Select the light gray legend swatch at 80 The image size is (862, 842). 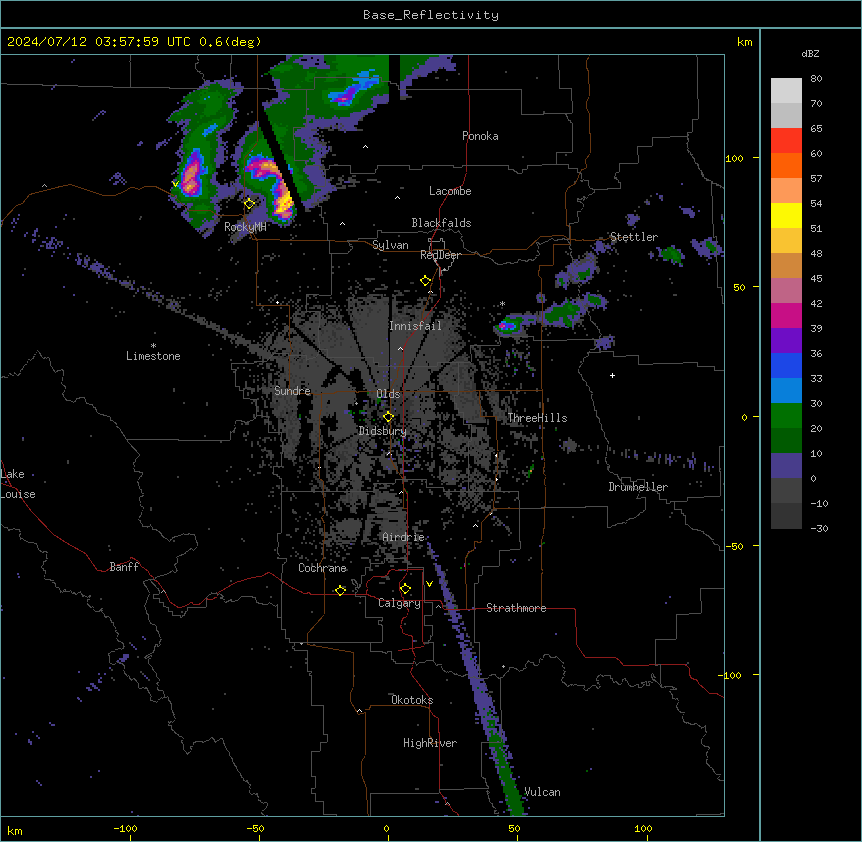pyautogui.click(x=786, y=91)
